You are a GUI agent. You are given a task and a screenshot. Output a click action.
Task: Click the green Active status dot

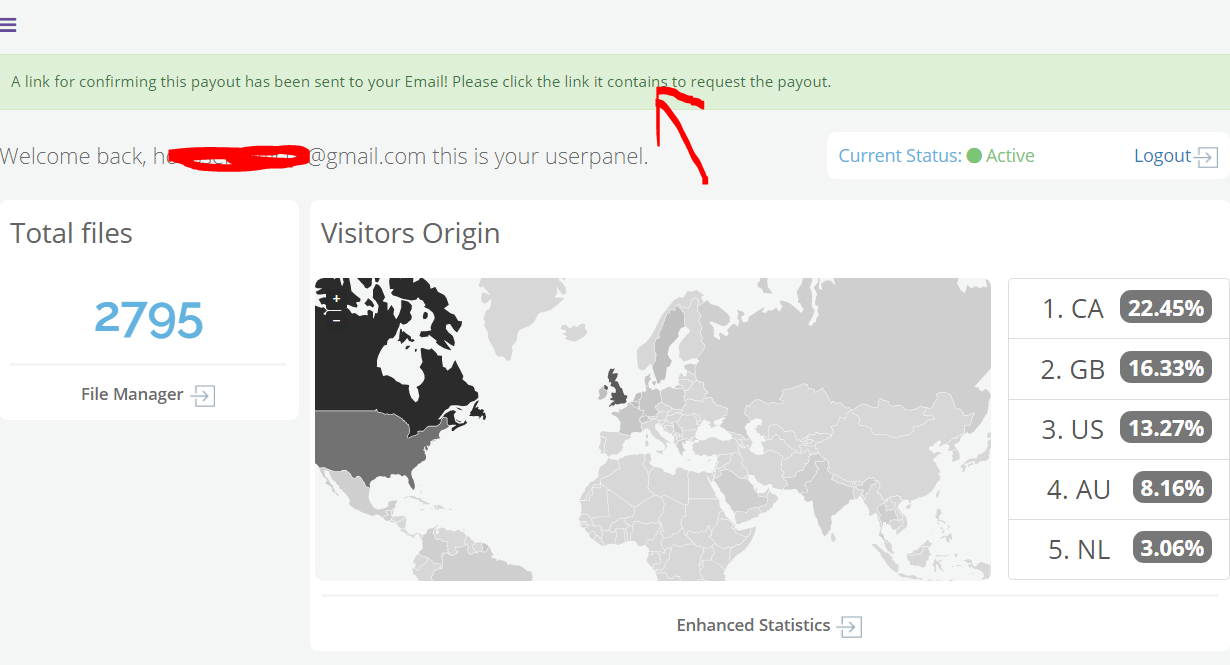coord(974,156)
